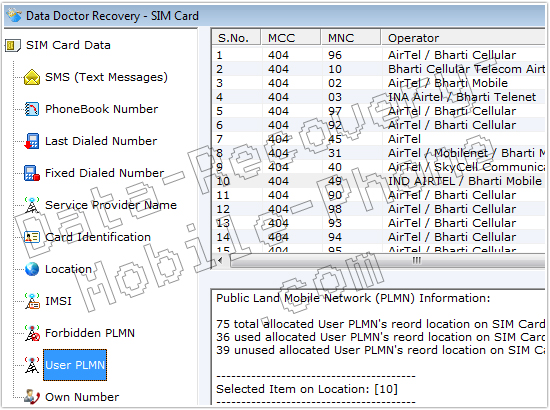Click the horizontal scrollbar thumb

(x=388, y=261)
